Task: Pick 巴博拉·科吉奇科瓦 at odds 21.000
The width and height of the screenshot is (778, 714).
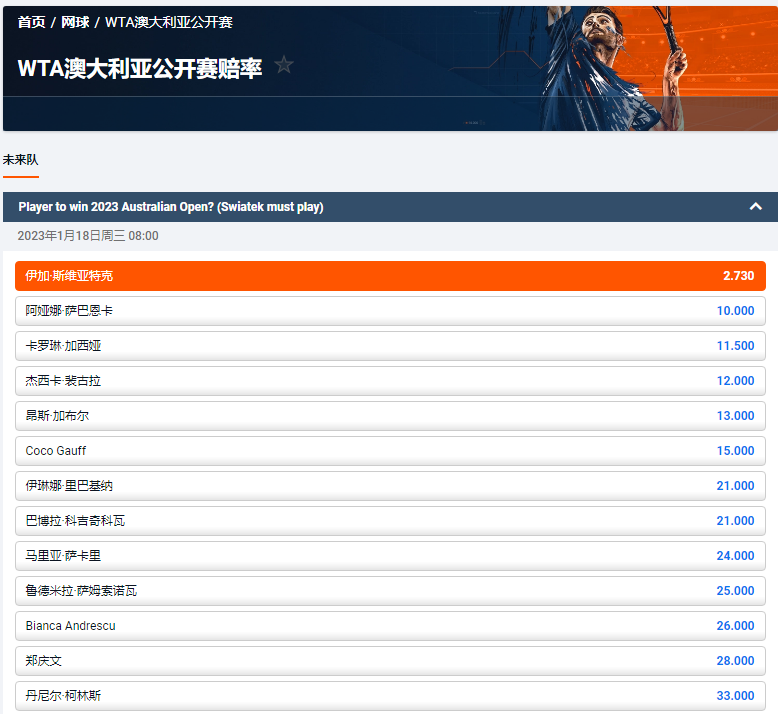Action: 390,521
